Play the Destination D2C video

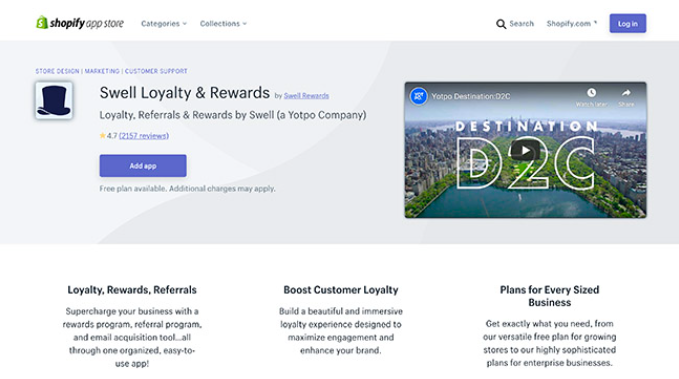coord(525,150)
